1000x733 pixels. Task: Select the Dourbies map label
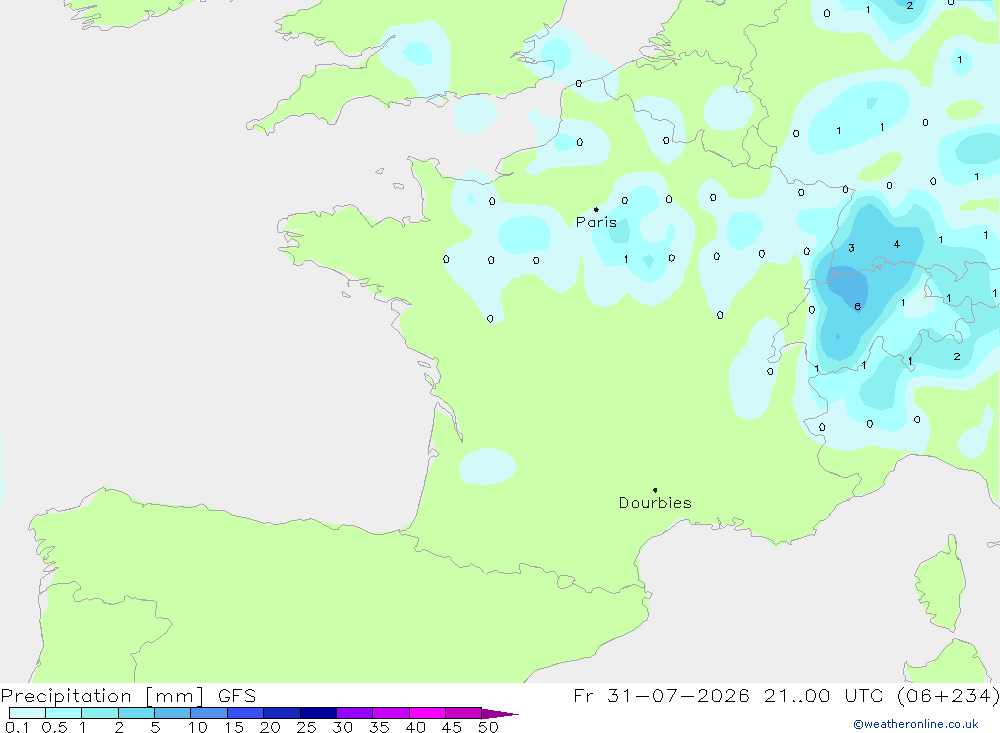pyautogui.click(x=655, y=503)
